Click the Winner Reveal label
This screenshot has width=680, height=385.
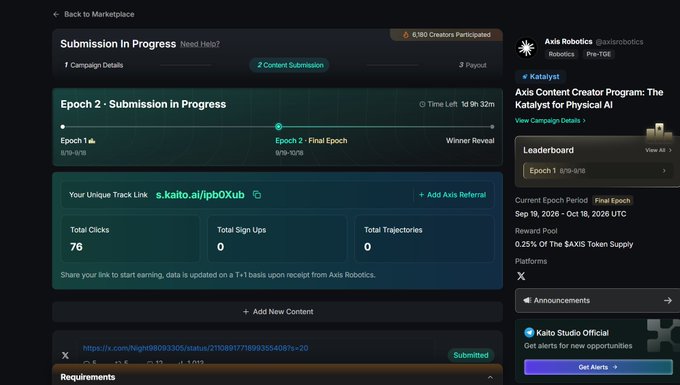click(x=470, y=140)
